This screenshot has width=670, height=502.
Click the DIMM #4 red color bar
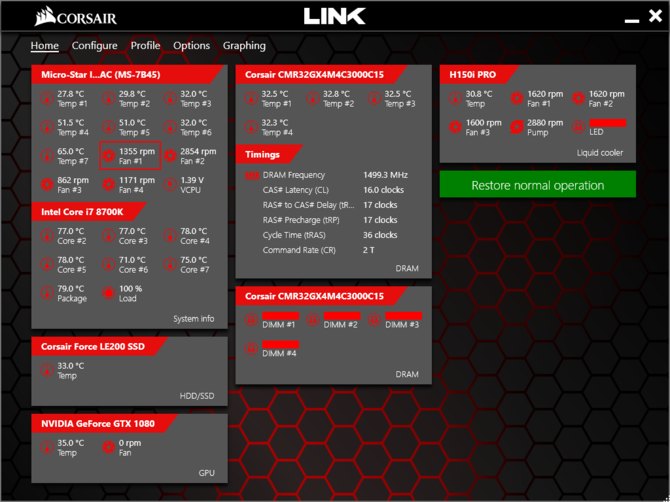tap(281, 344)
